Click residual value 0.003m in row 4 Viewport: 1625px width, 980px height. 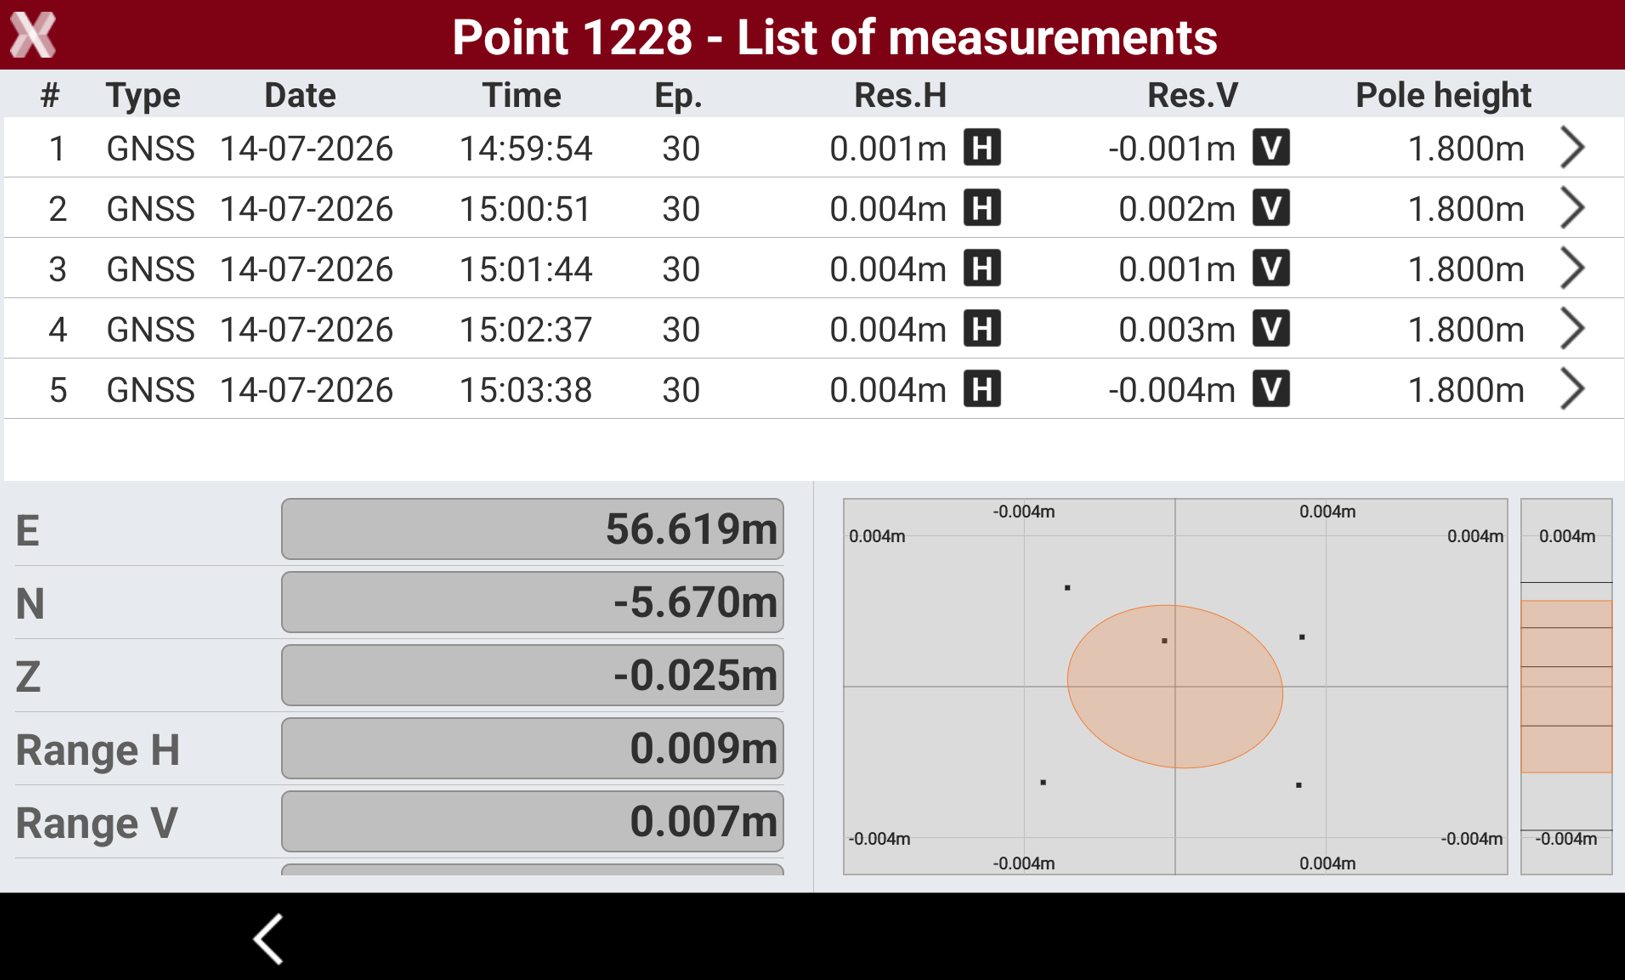(x=1177, y=329)
